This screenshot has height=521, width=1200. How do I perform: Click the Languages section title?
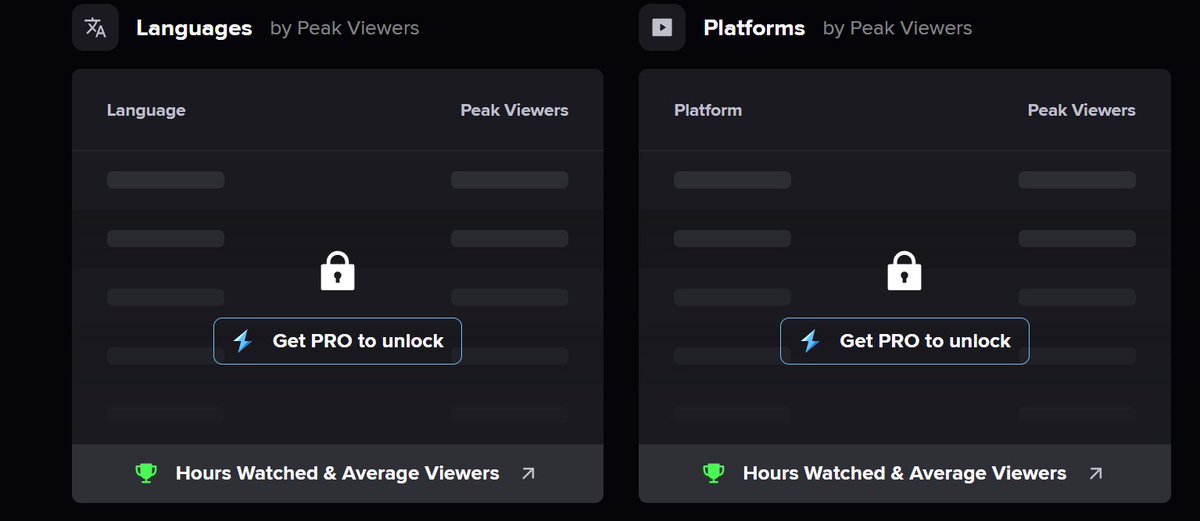[194, 28]
